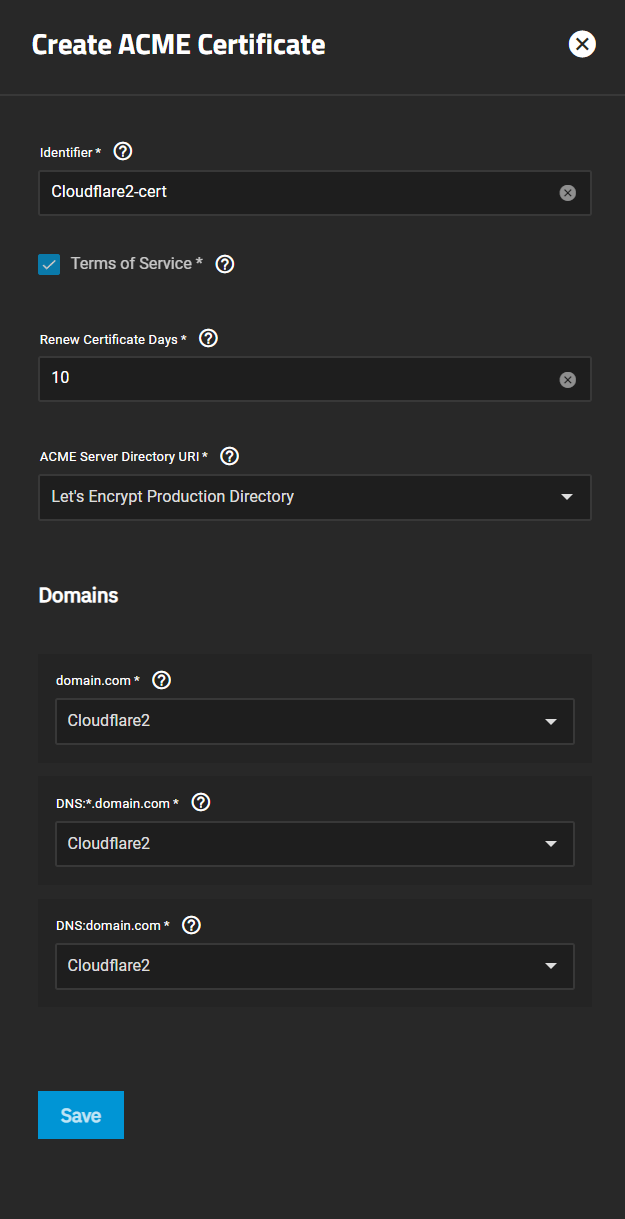Show help for Renew Certificate Days
The image size is (625, 1219).
[x=208, y=339]
